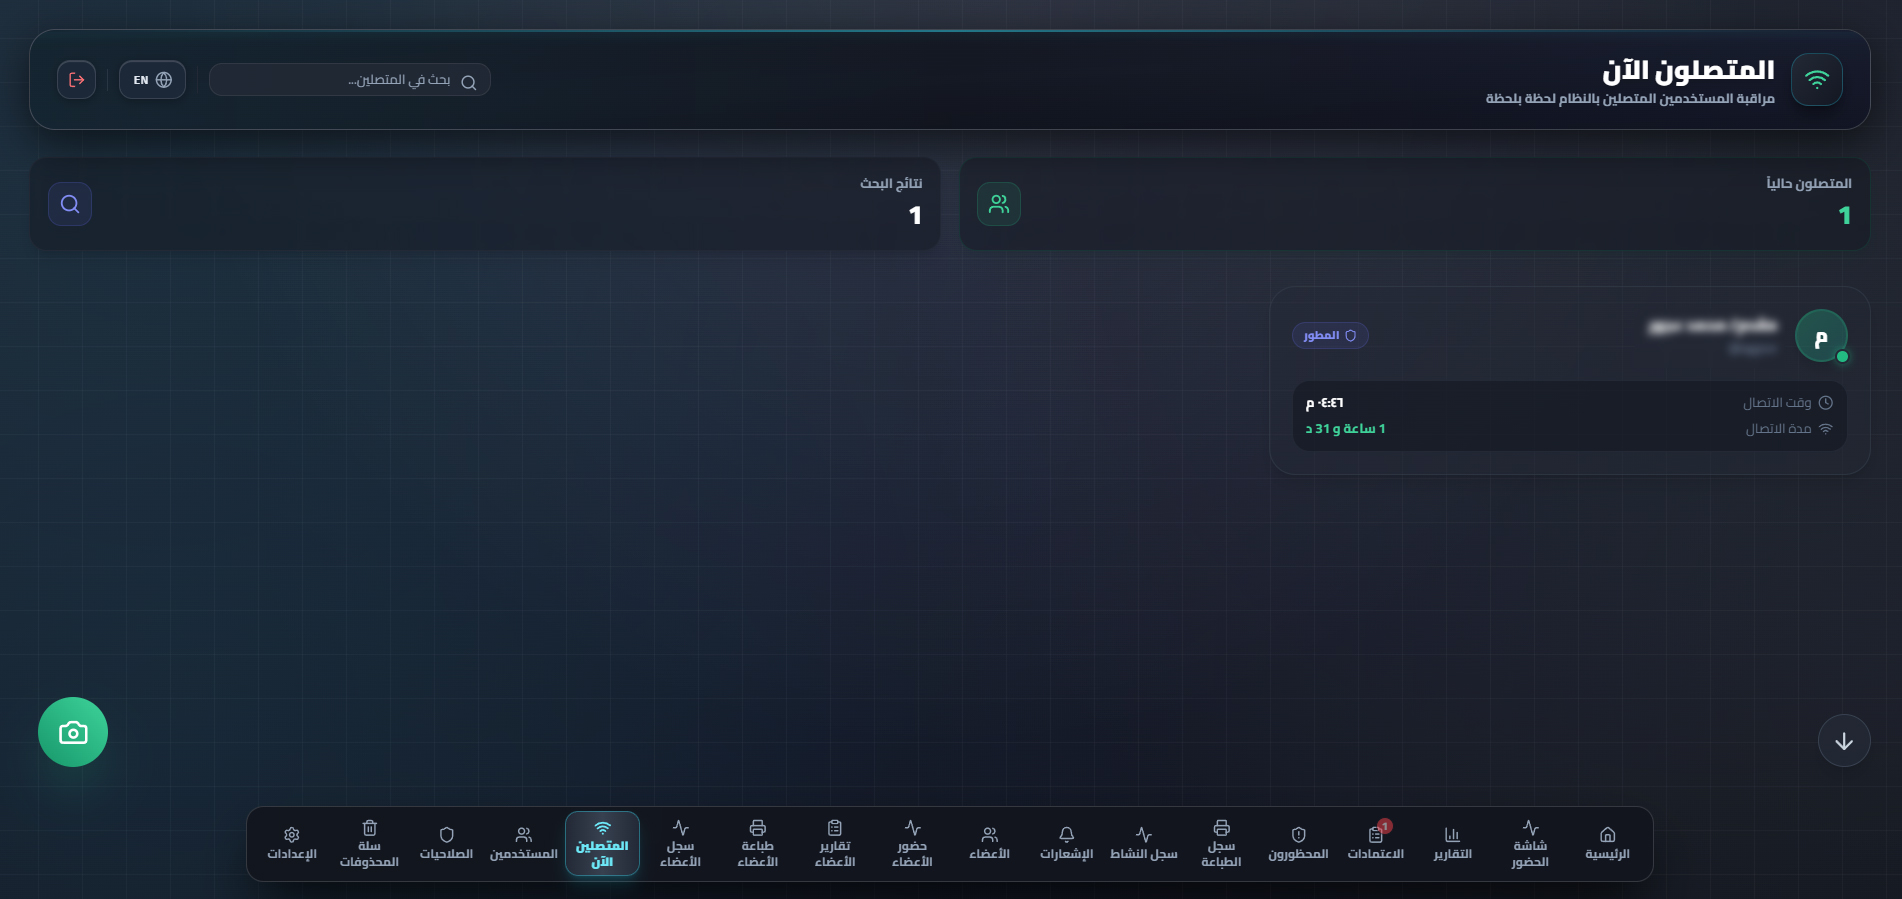This screenshot has height=899, width=1902.
Task: Open شاشة الحضور attendance screen
Action: click(1530, 844)
